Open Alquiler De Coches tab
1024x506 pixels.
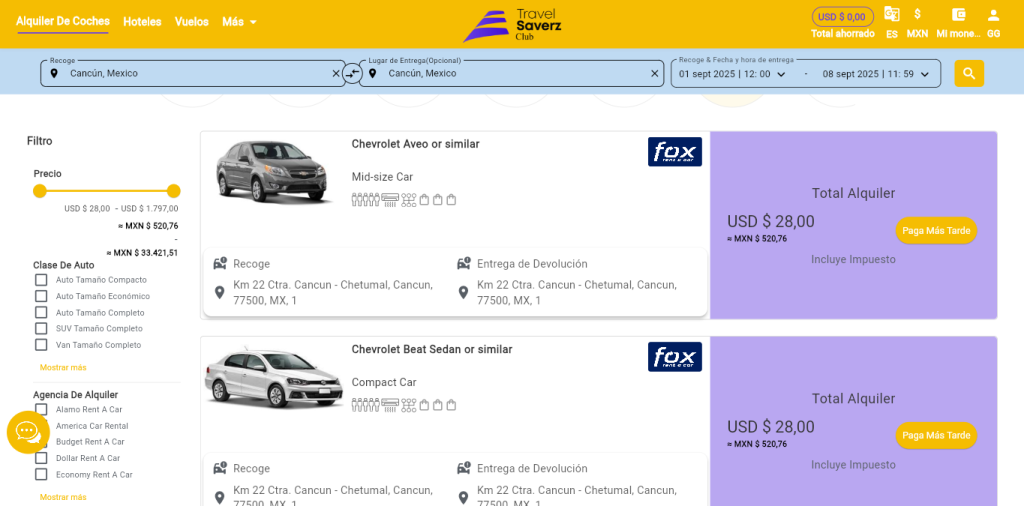click(63, 22)
